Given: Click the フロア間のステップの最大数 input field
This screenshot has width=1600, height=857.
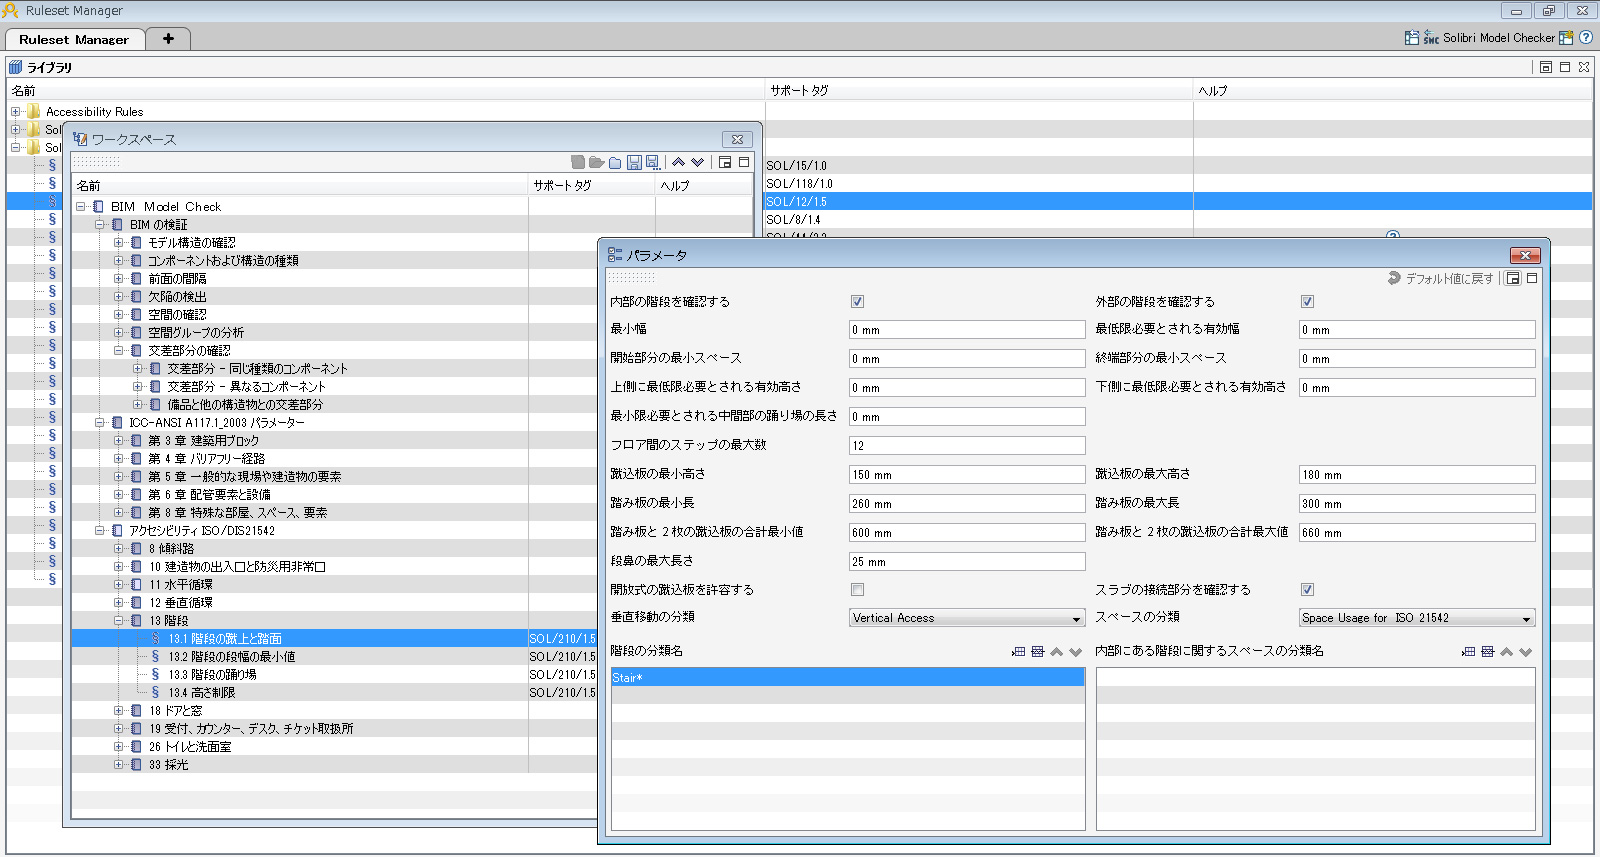Looking at the screenshot, I should click(x=967, y=445).
